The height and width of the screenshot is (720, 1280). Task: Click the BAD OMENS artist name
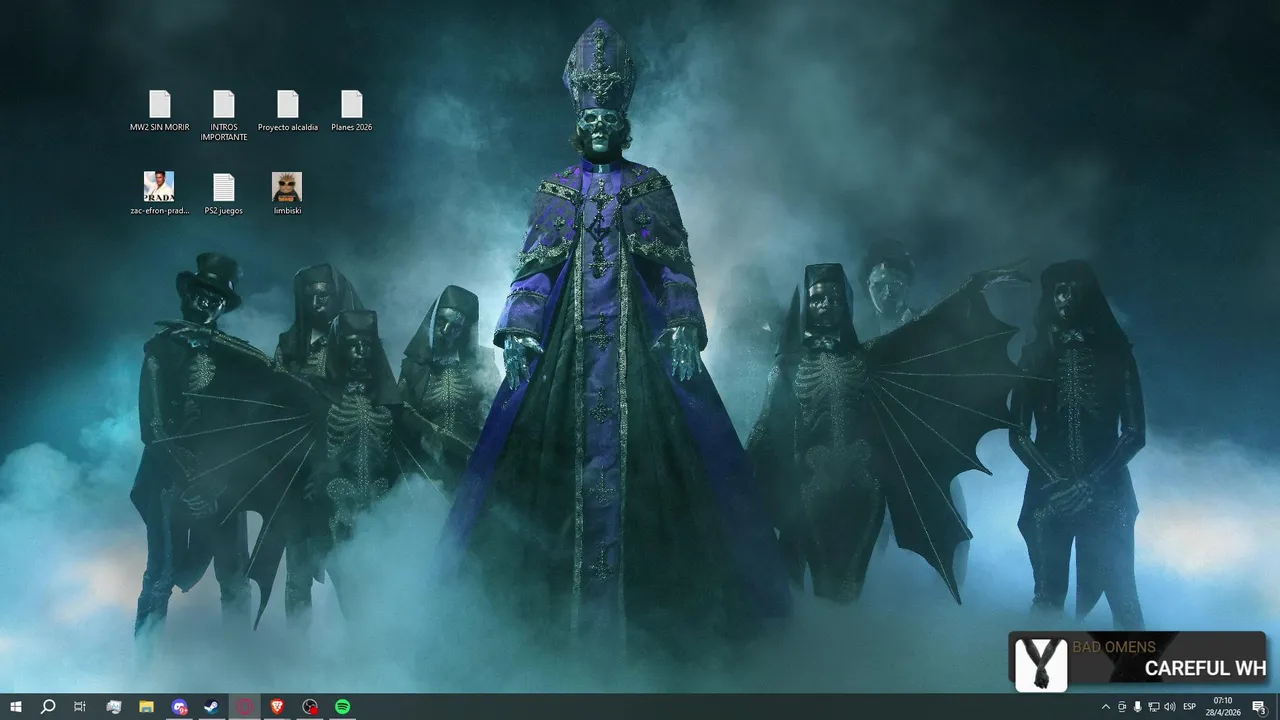1114,647
